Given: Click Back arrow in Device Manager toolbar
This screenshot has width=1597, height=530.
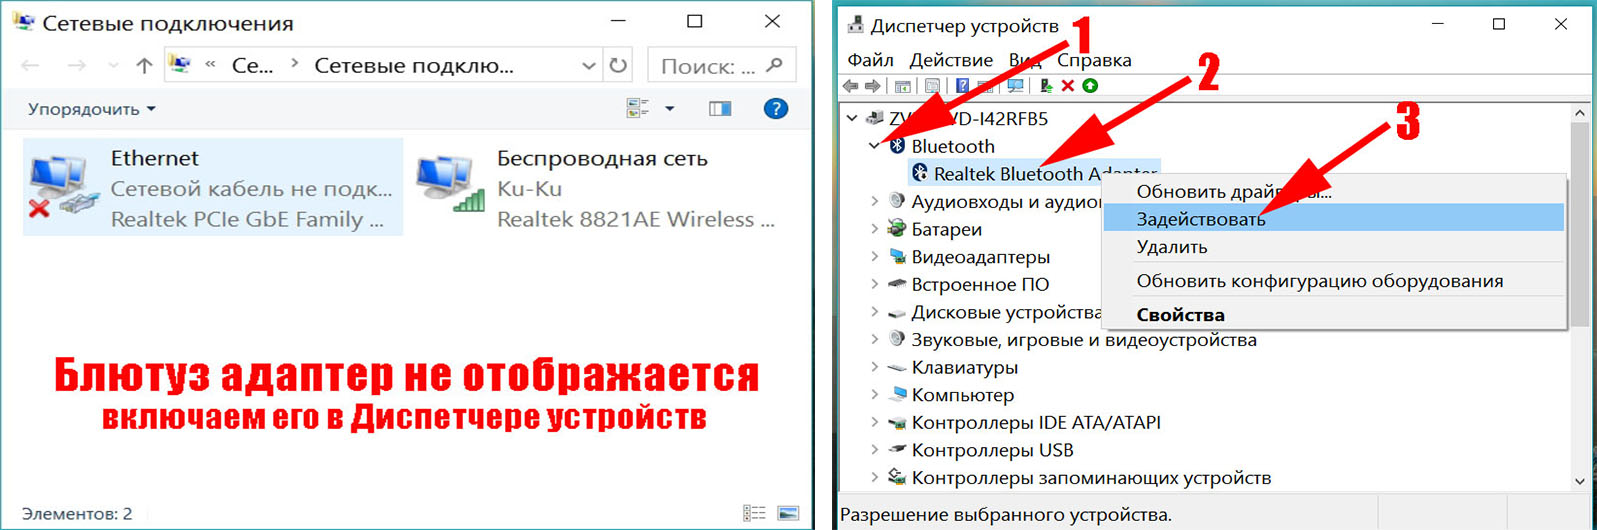Looking at the screenshot, I should (851, 86).
